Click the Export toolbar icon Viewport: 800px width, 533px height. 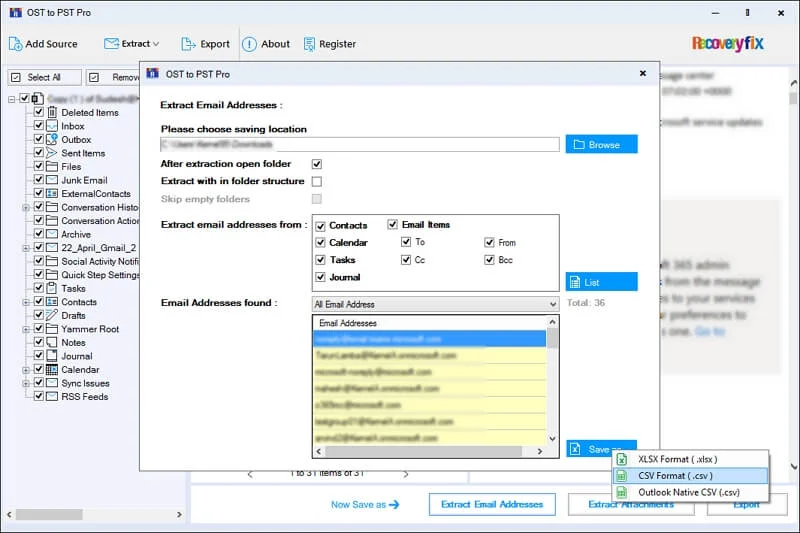click(190, 44)
